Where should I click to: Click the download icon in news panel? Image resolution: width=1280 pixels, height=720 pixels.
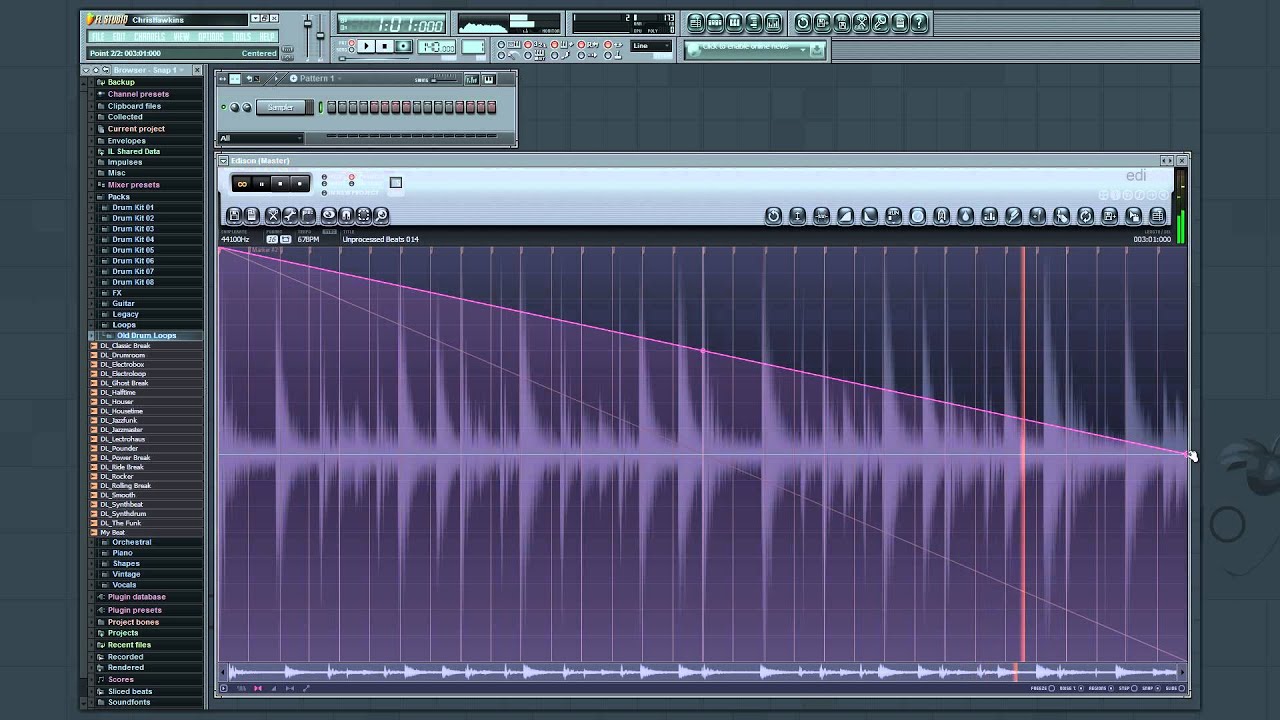[x=817, y=49]
